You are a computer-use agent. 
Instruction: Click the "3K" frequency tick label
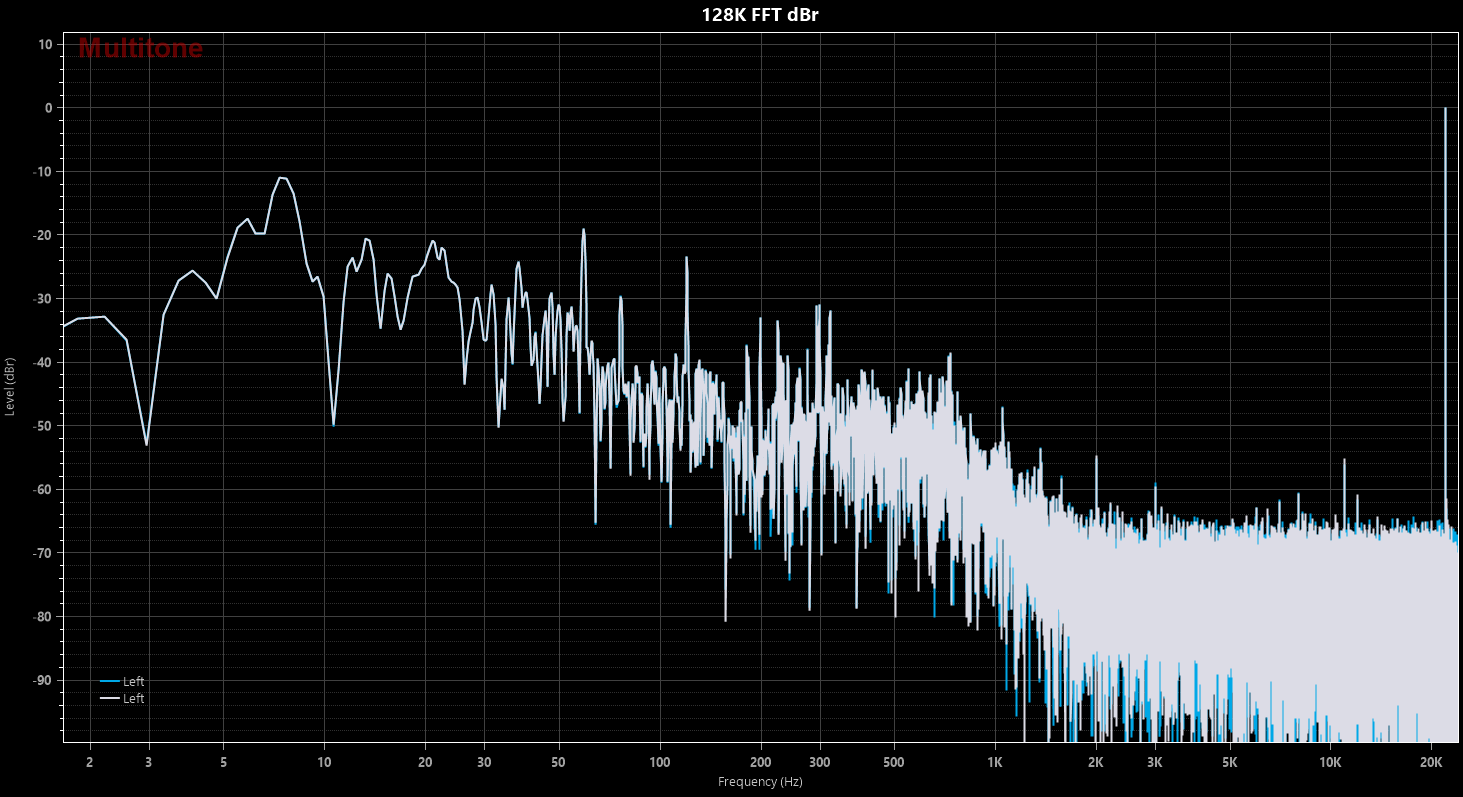(1155, 762)
